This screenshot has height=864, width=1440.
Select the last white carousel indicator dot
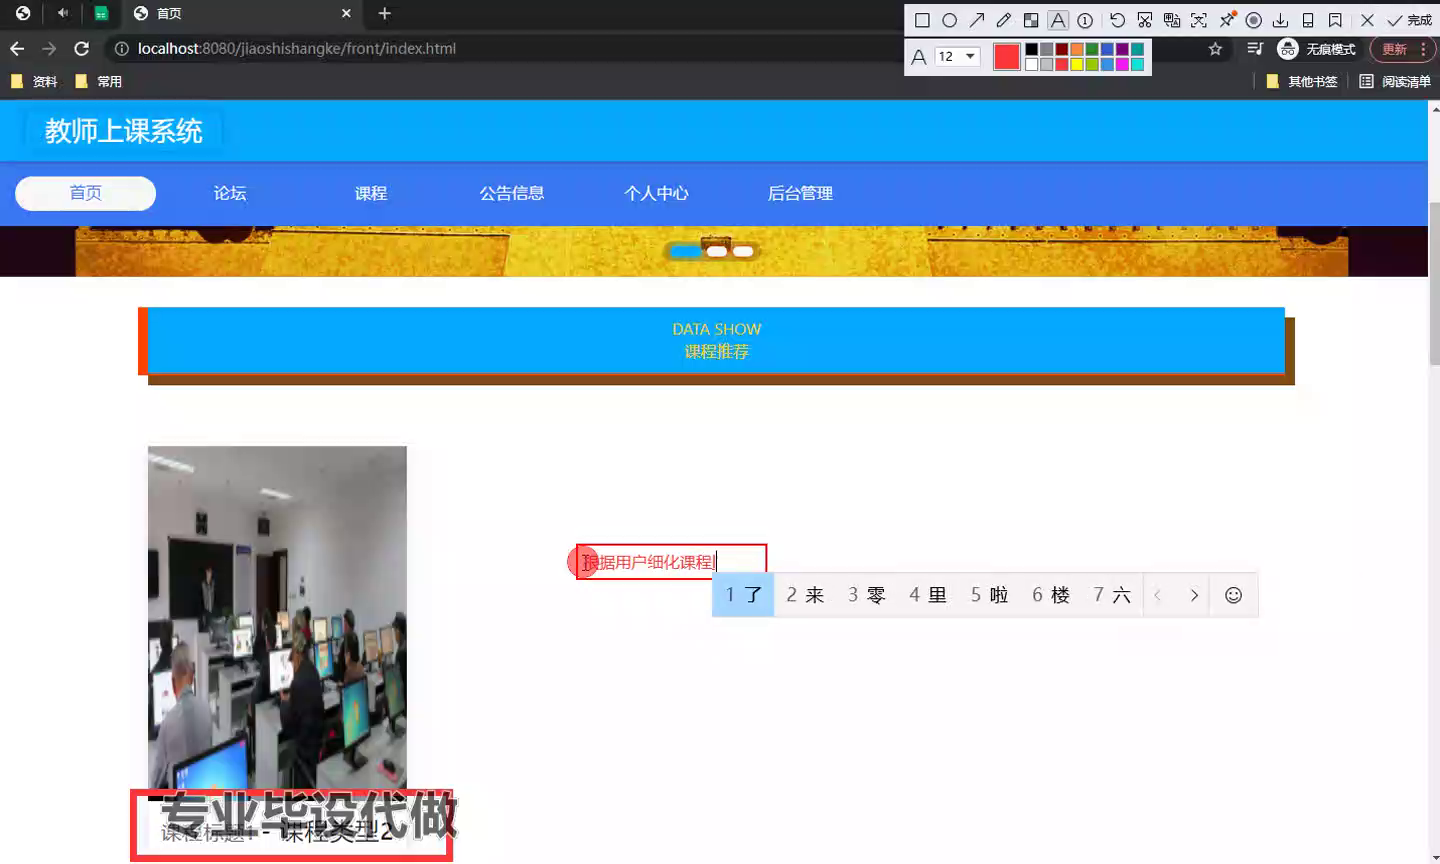pyautogui.click(x=743, y=251)
